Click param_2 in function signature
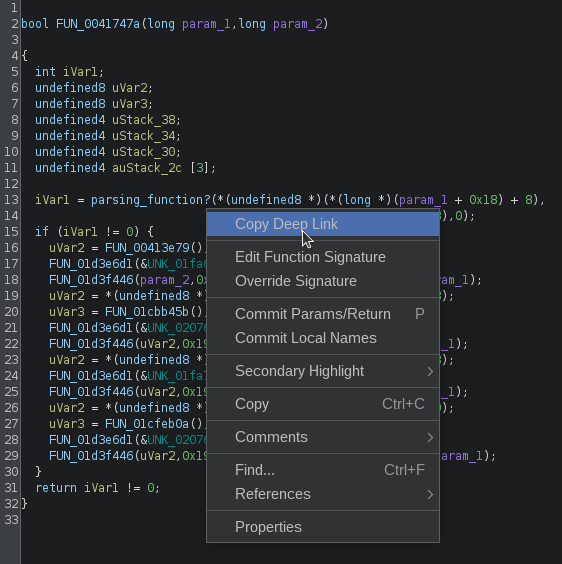The image size is (562, 564). (x=297, y=24)
